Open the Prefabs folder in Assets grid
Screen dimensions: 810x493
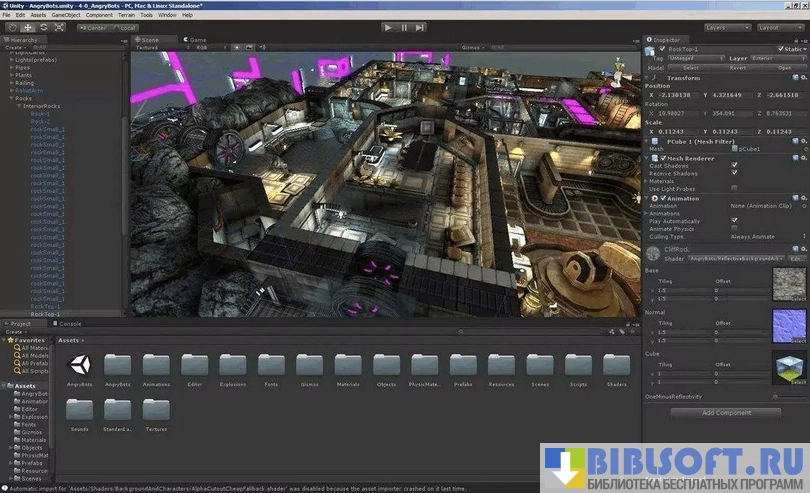click(463, 363)
